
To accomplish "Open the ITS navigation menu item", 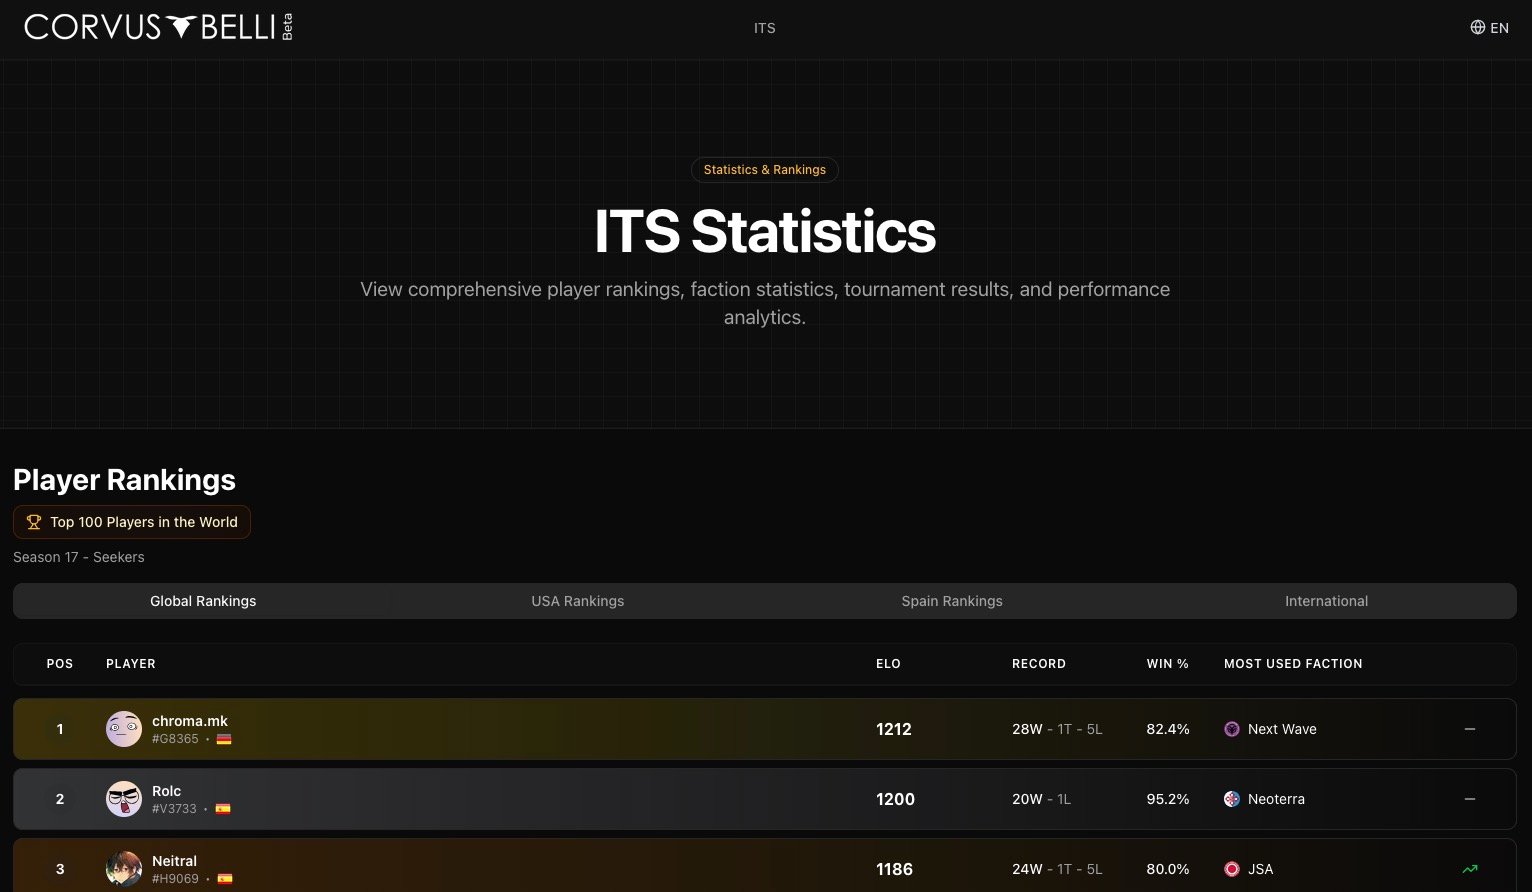I will (765, 28).
